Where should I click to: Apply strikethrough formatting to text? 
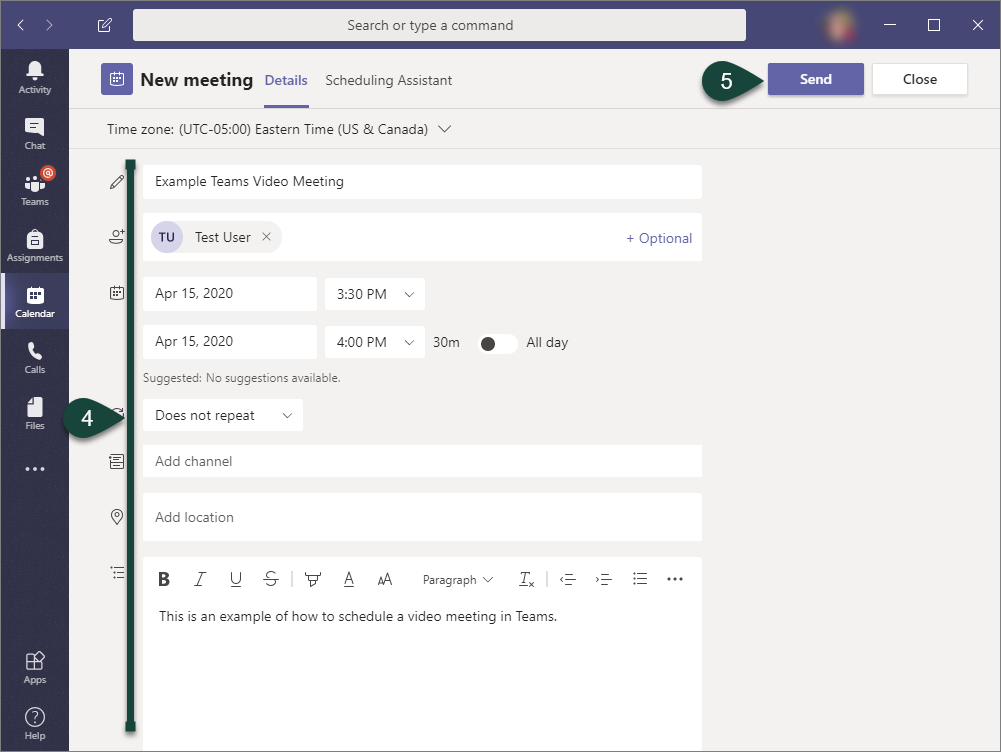click(271, 579)
